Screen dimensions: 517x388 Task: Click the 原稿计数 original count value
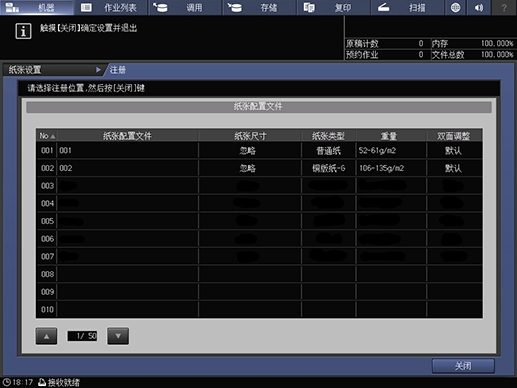click(421, 43)
